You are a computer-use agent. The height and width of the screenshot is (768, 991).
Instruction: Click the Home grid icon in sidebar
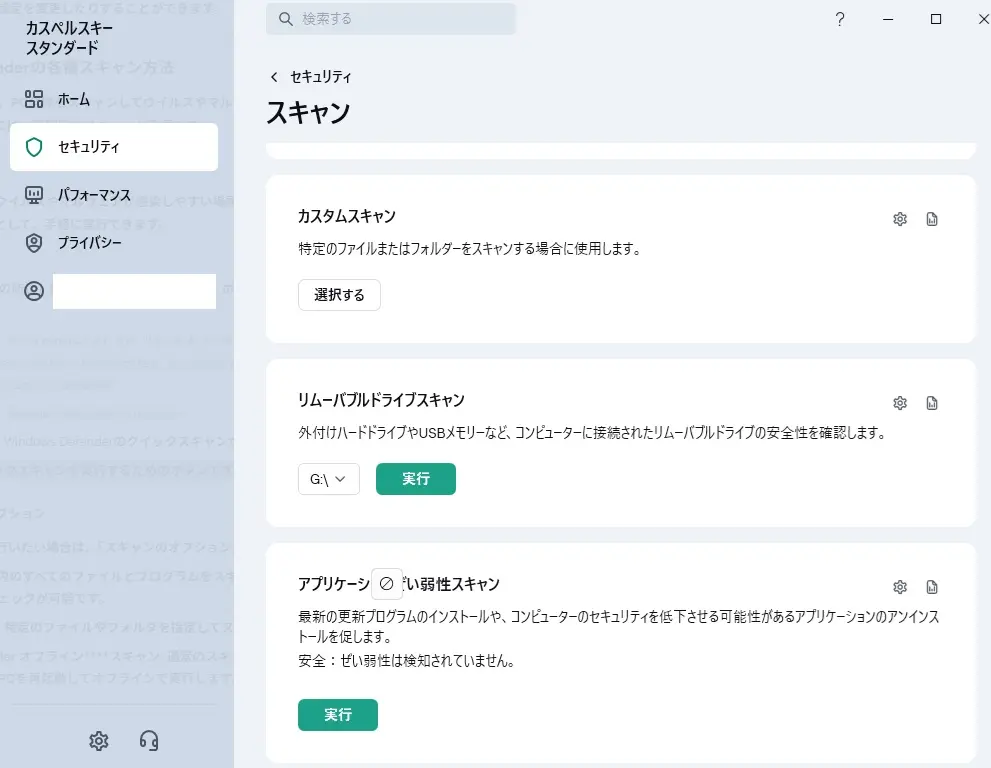pyautogui.click(x=34, y=99)
